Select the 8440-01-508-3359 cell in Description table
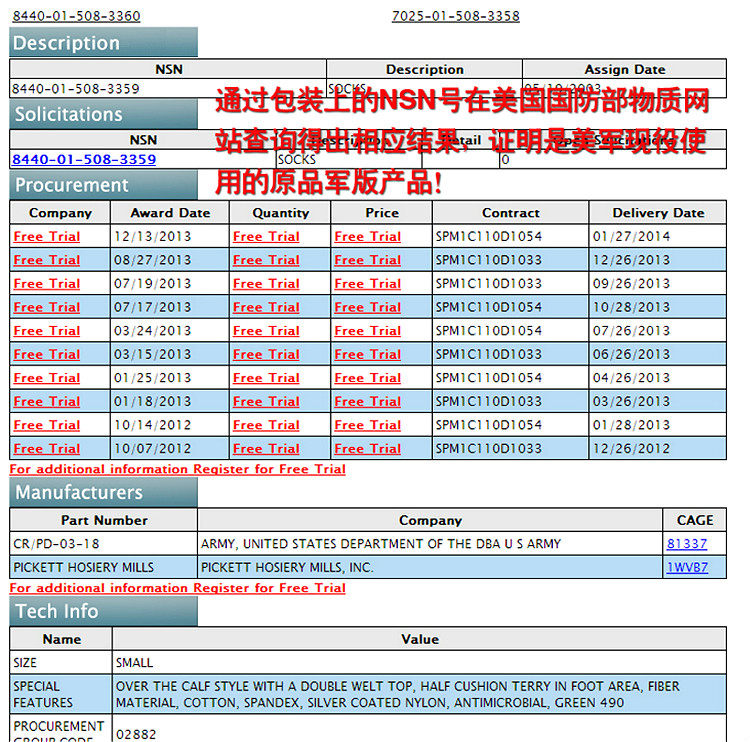This screenshot has width=750, height=742. click(x=168, y=89)
